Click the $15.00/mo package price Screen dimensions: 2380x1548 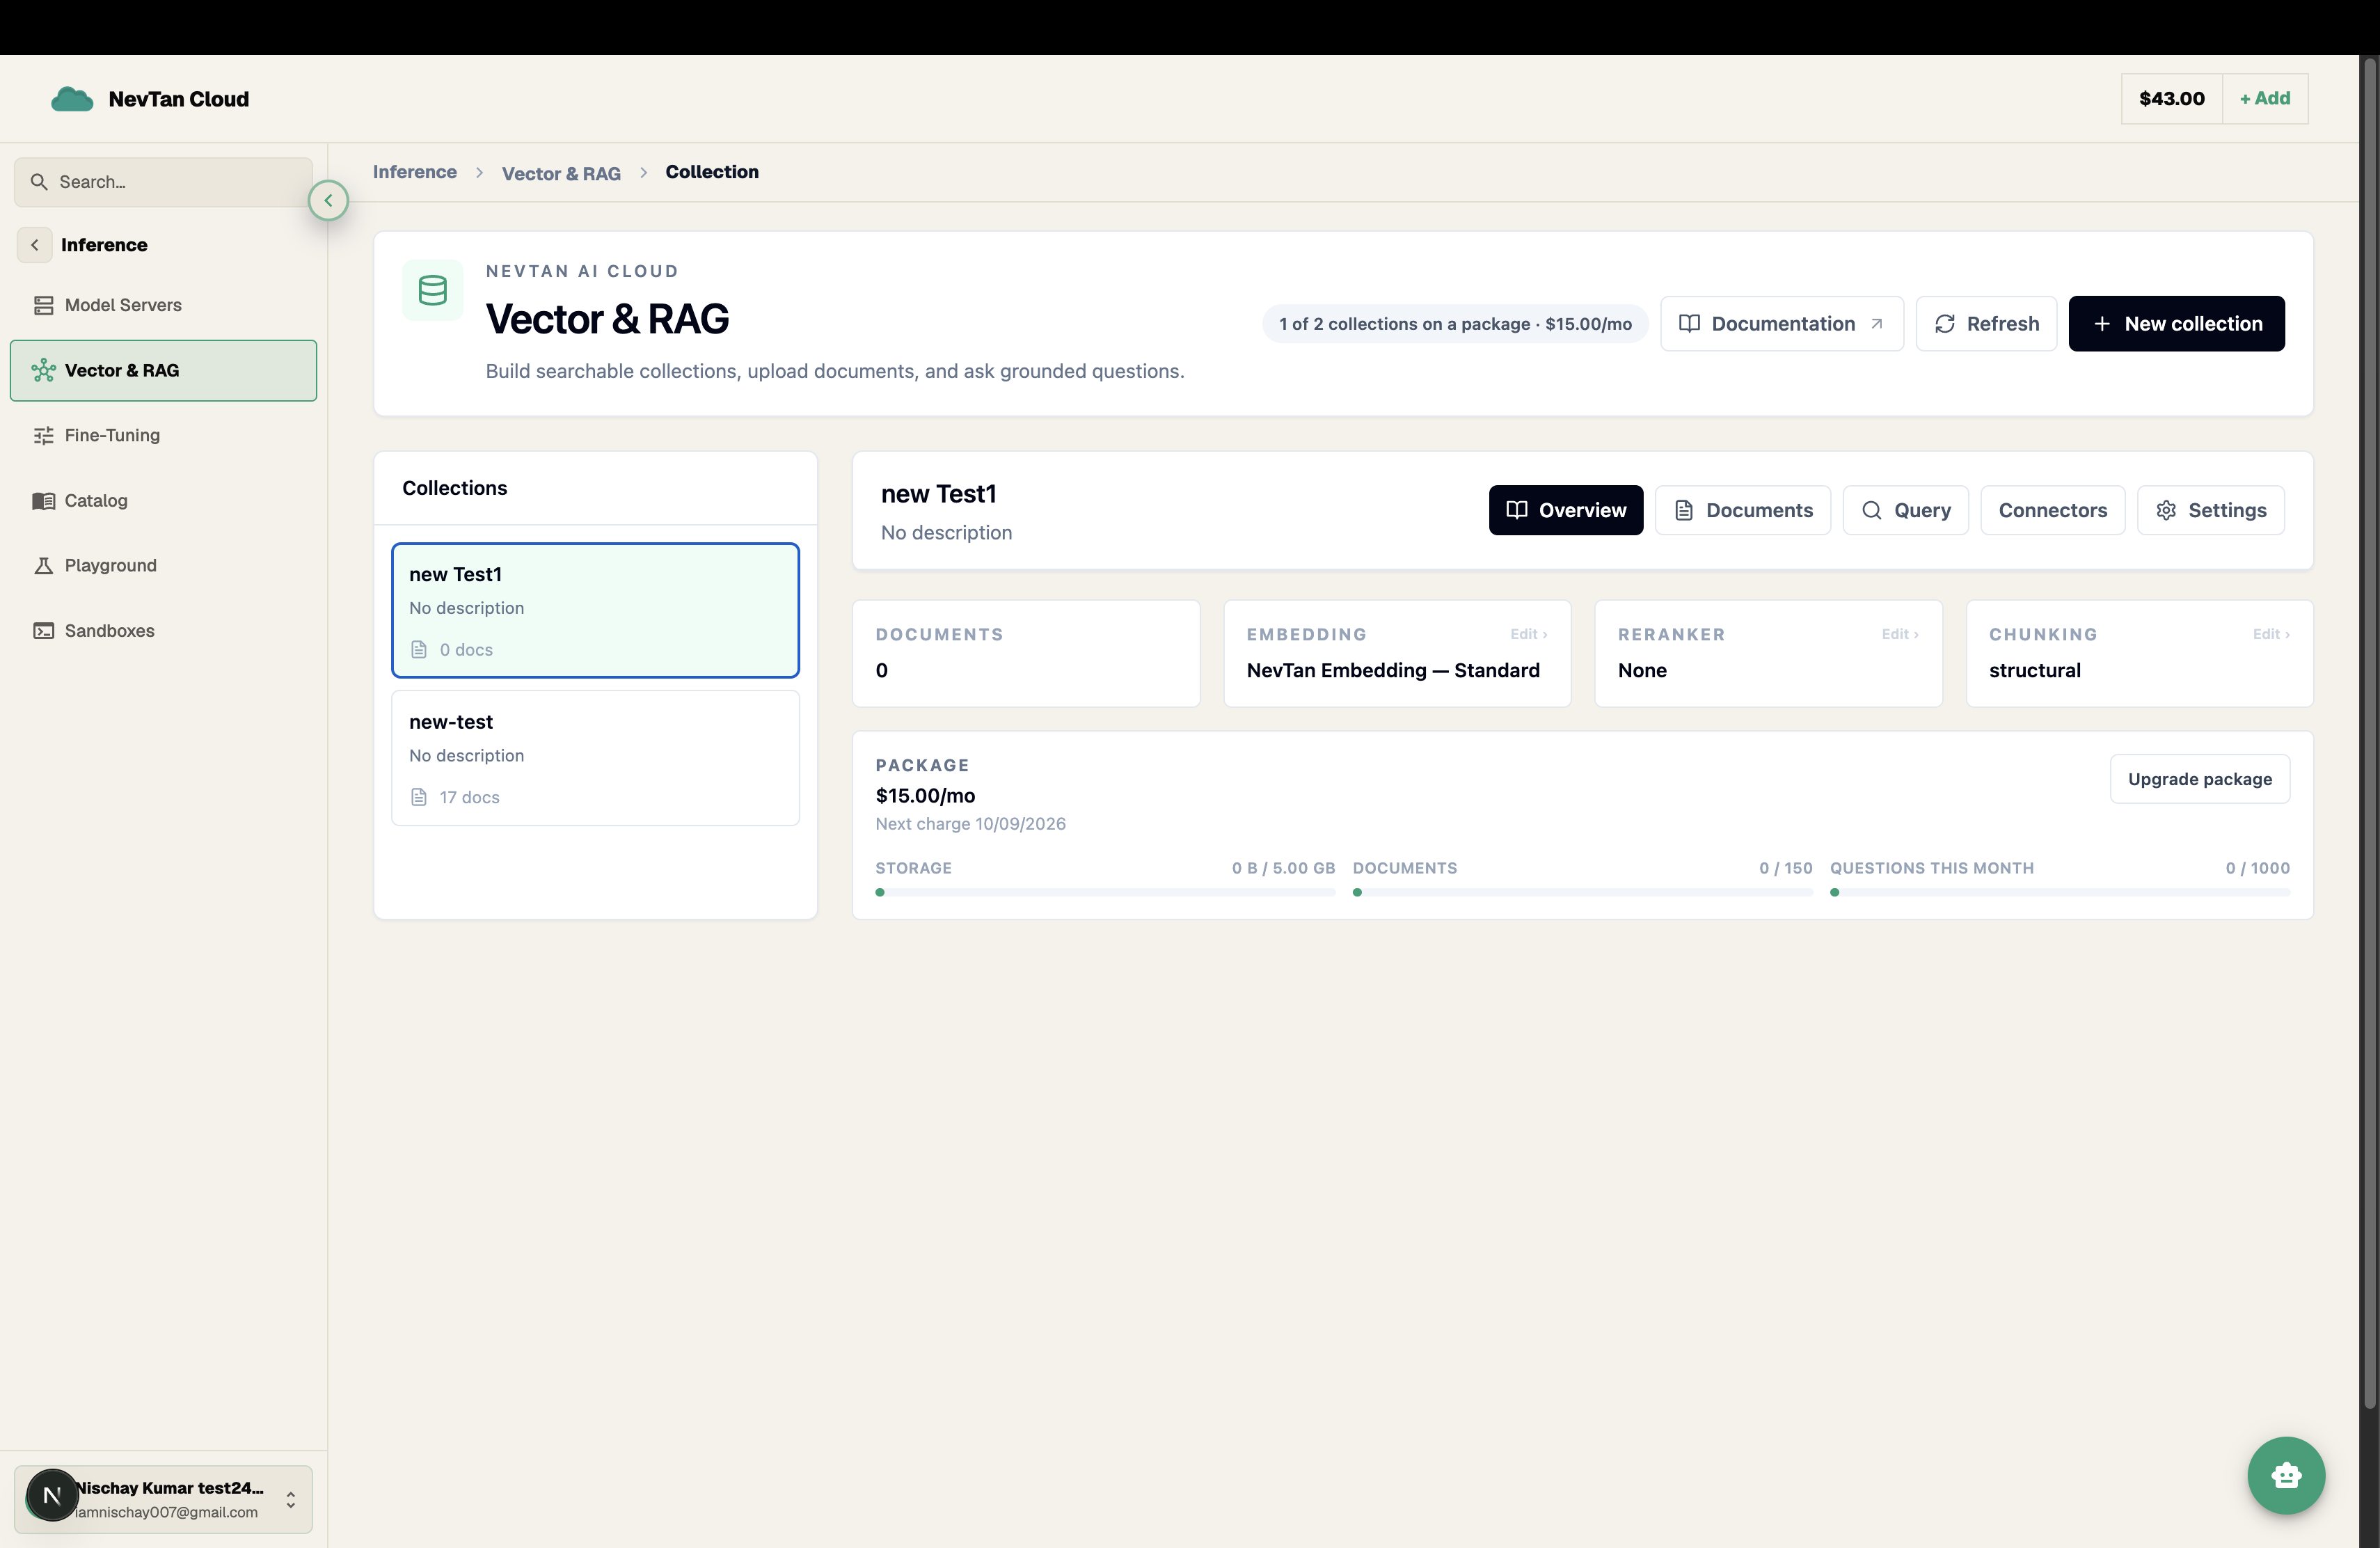point(925,796)
